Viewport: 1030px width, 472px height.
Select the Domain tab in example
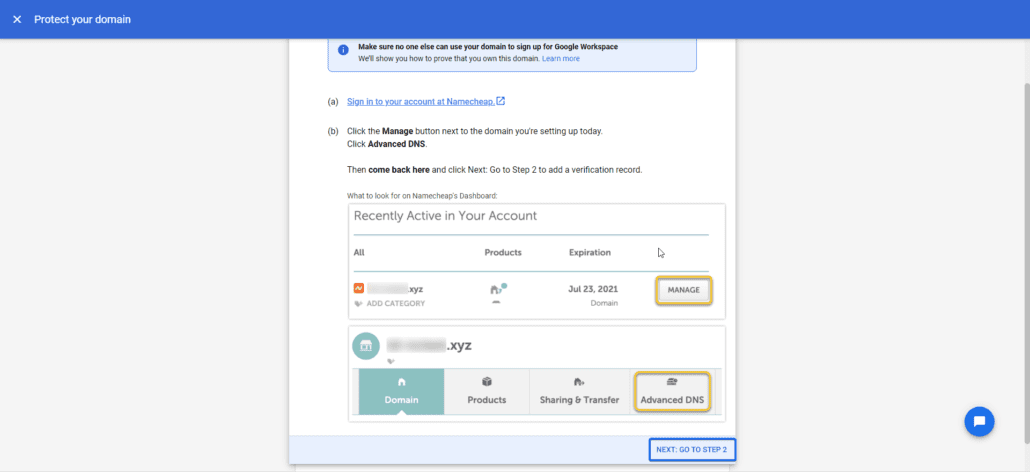point(401,391)
